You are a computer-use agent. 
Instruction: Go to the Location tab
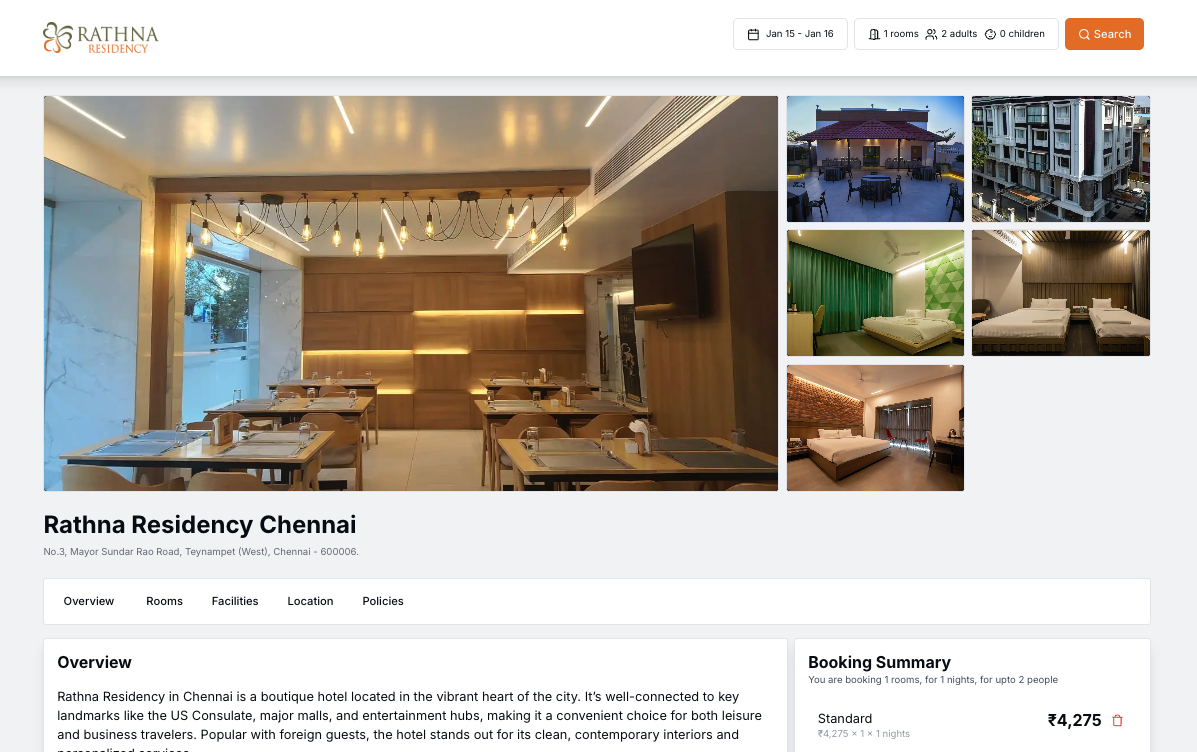310,602
